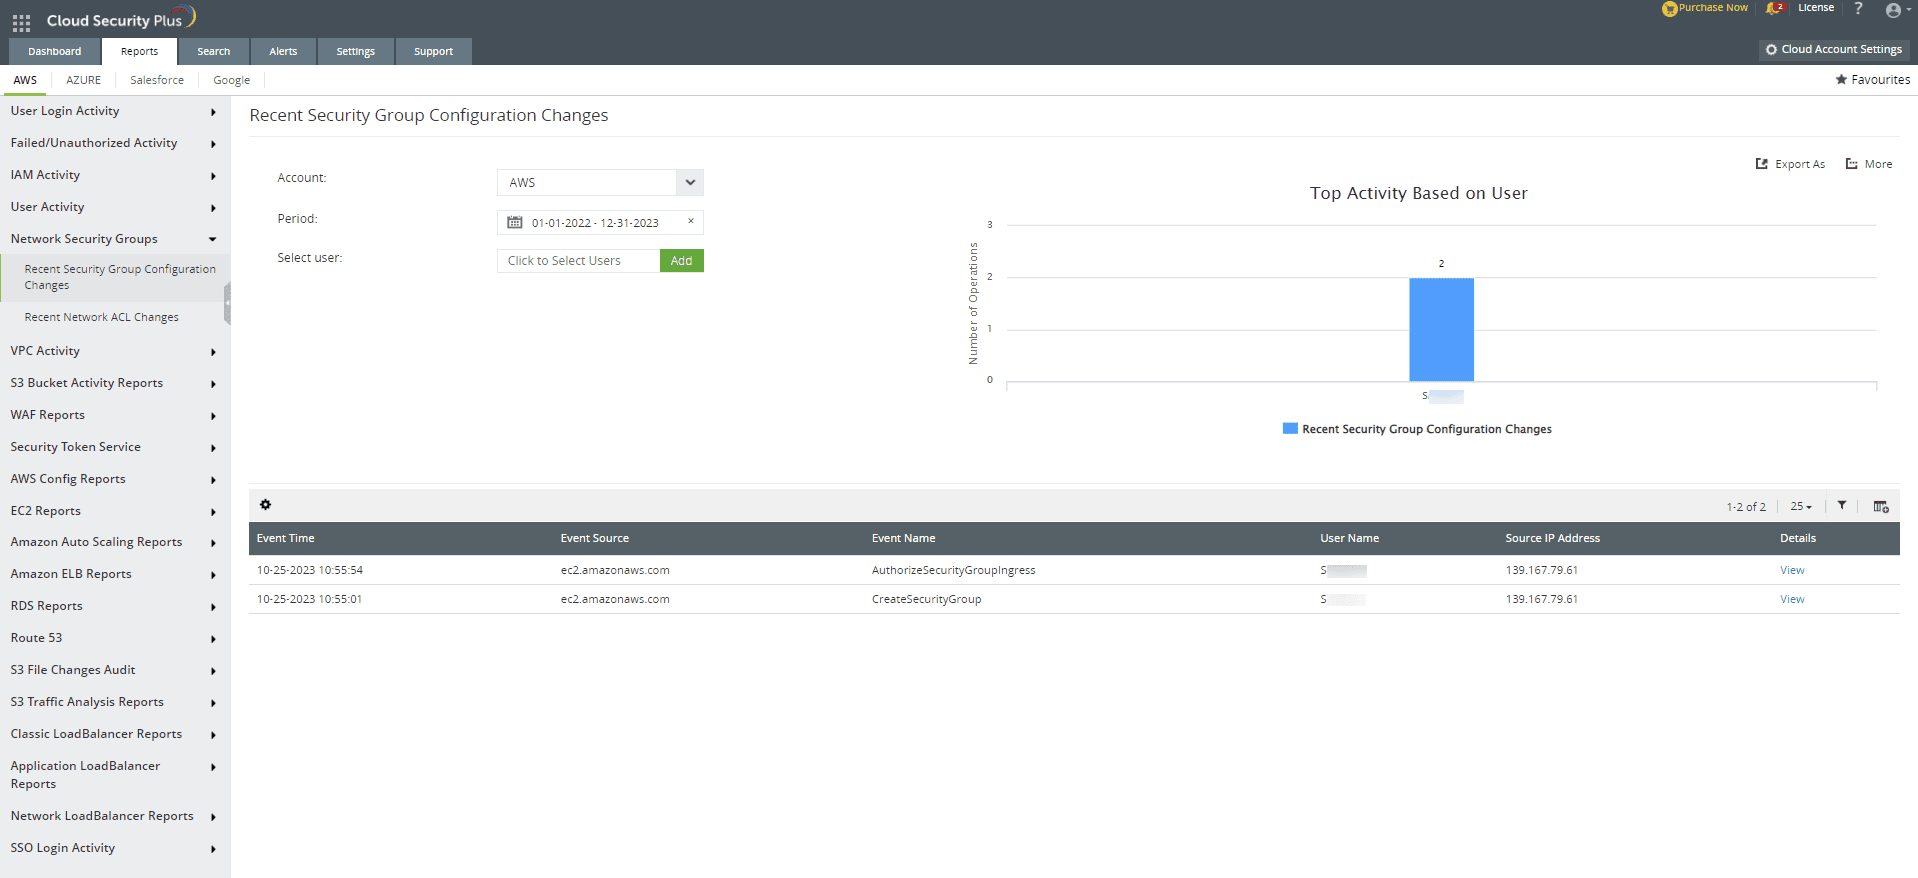Sort by Event Time column header
The height and width of the screenshot is (878, 1918).
(285, 538)
